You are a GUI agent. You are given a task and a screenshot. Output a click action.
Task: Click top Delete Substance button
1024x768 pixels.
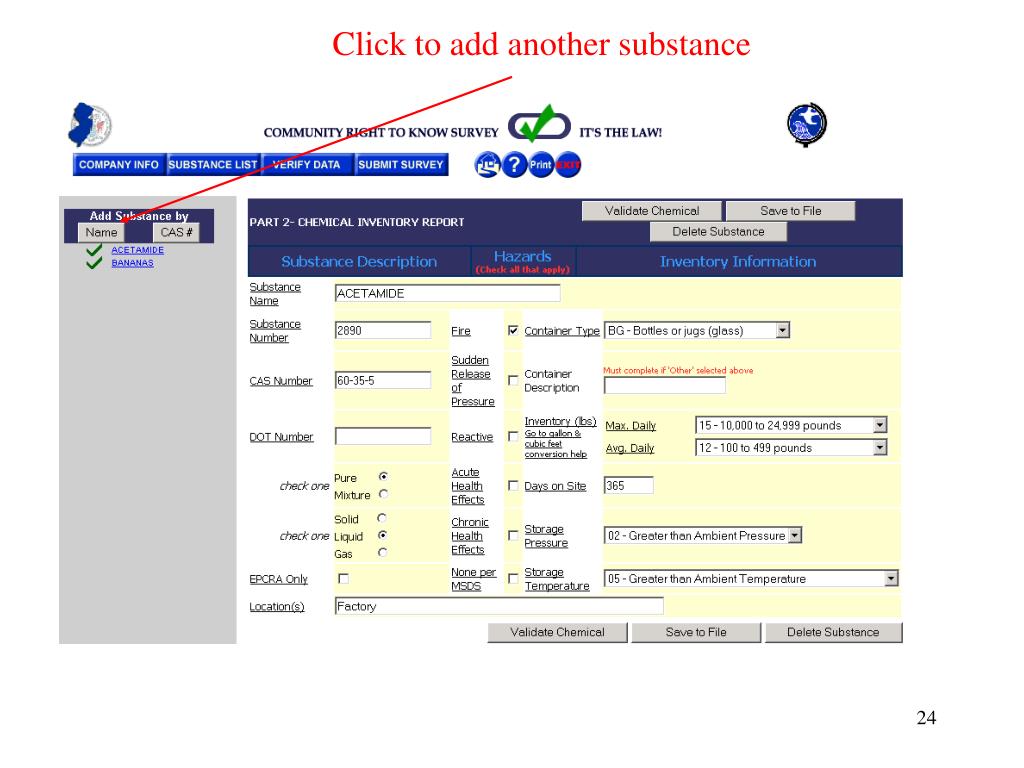(718, 232)
